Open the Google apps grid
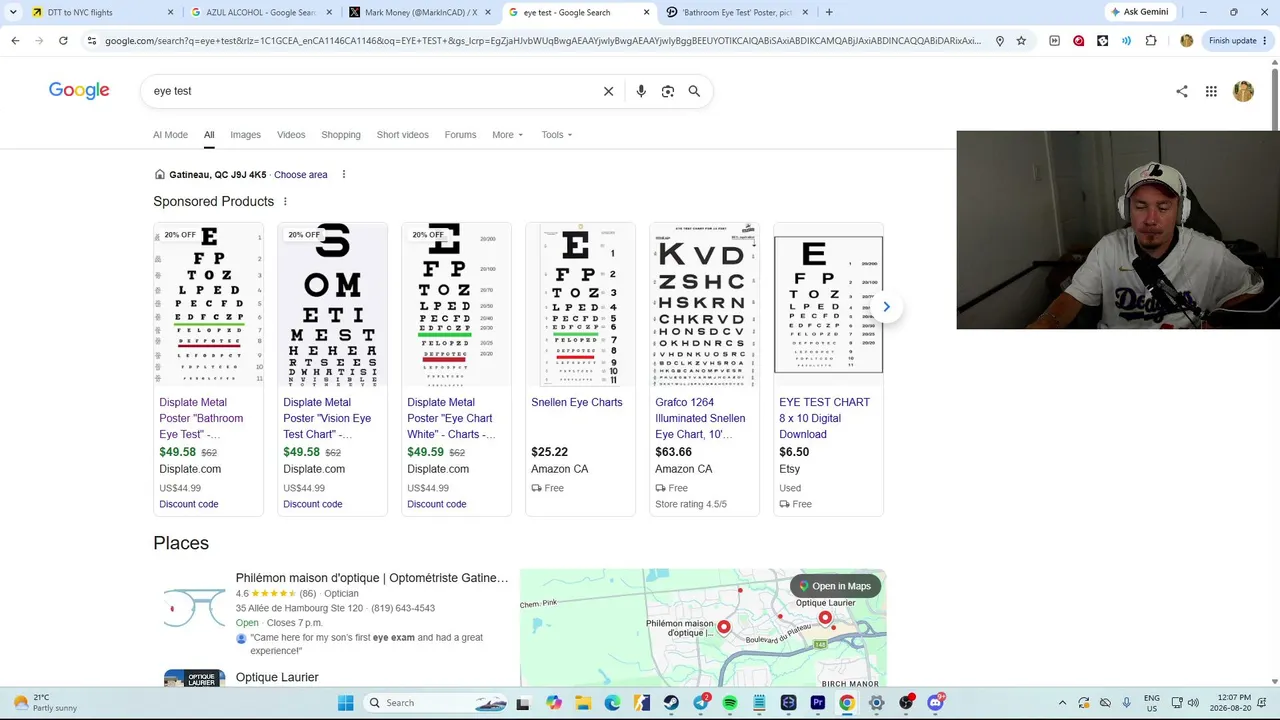 coord(1211,91)
